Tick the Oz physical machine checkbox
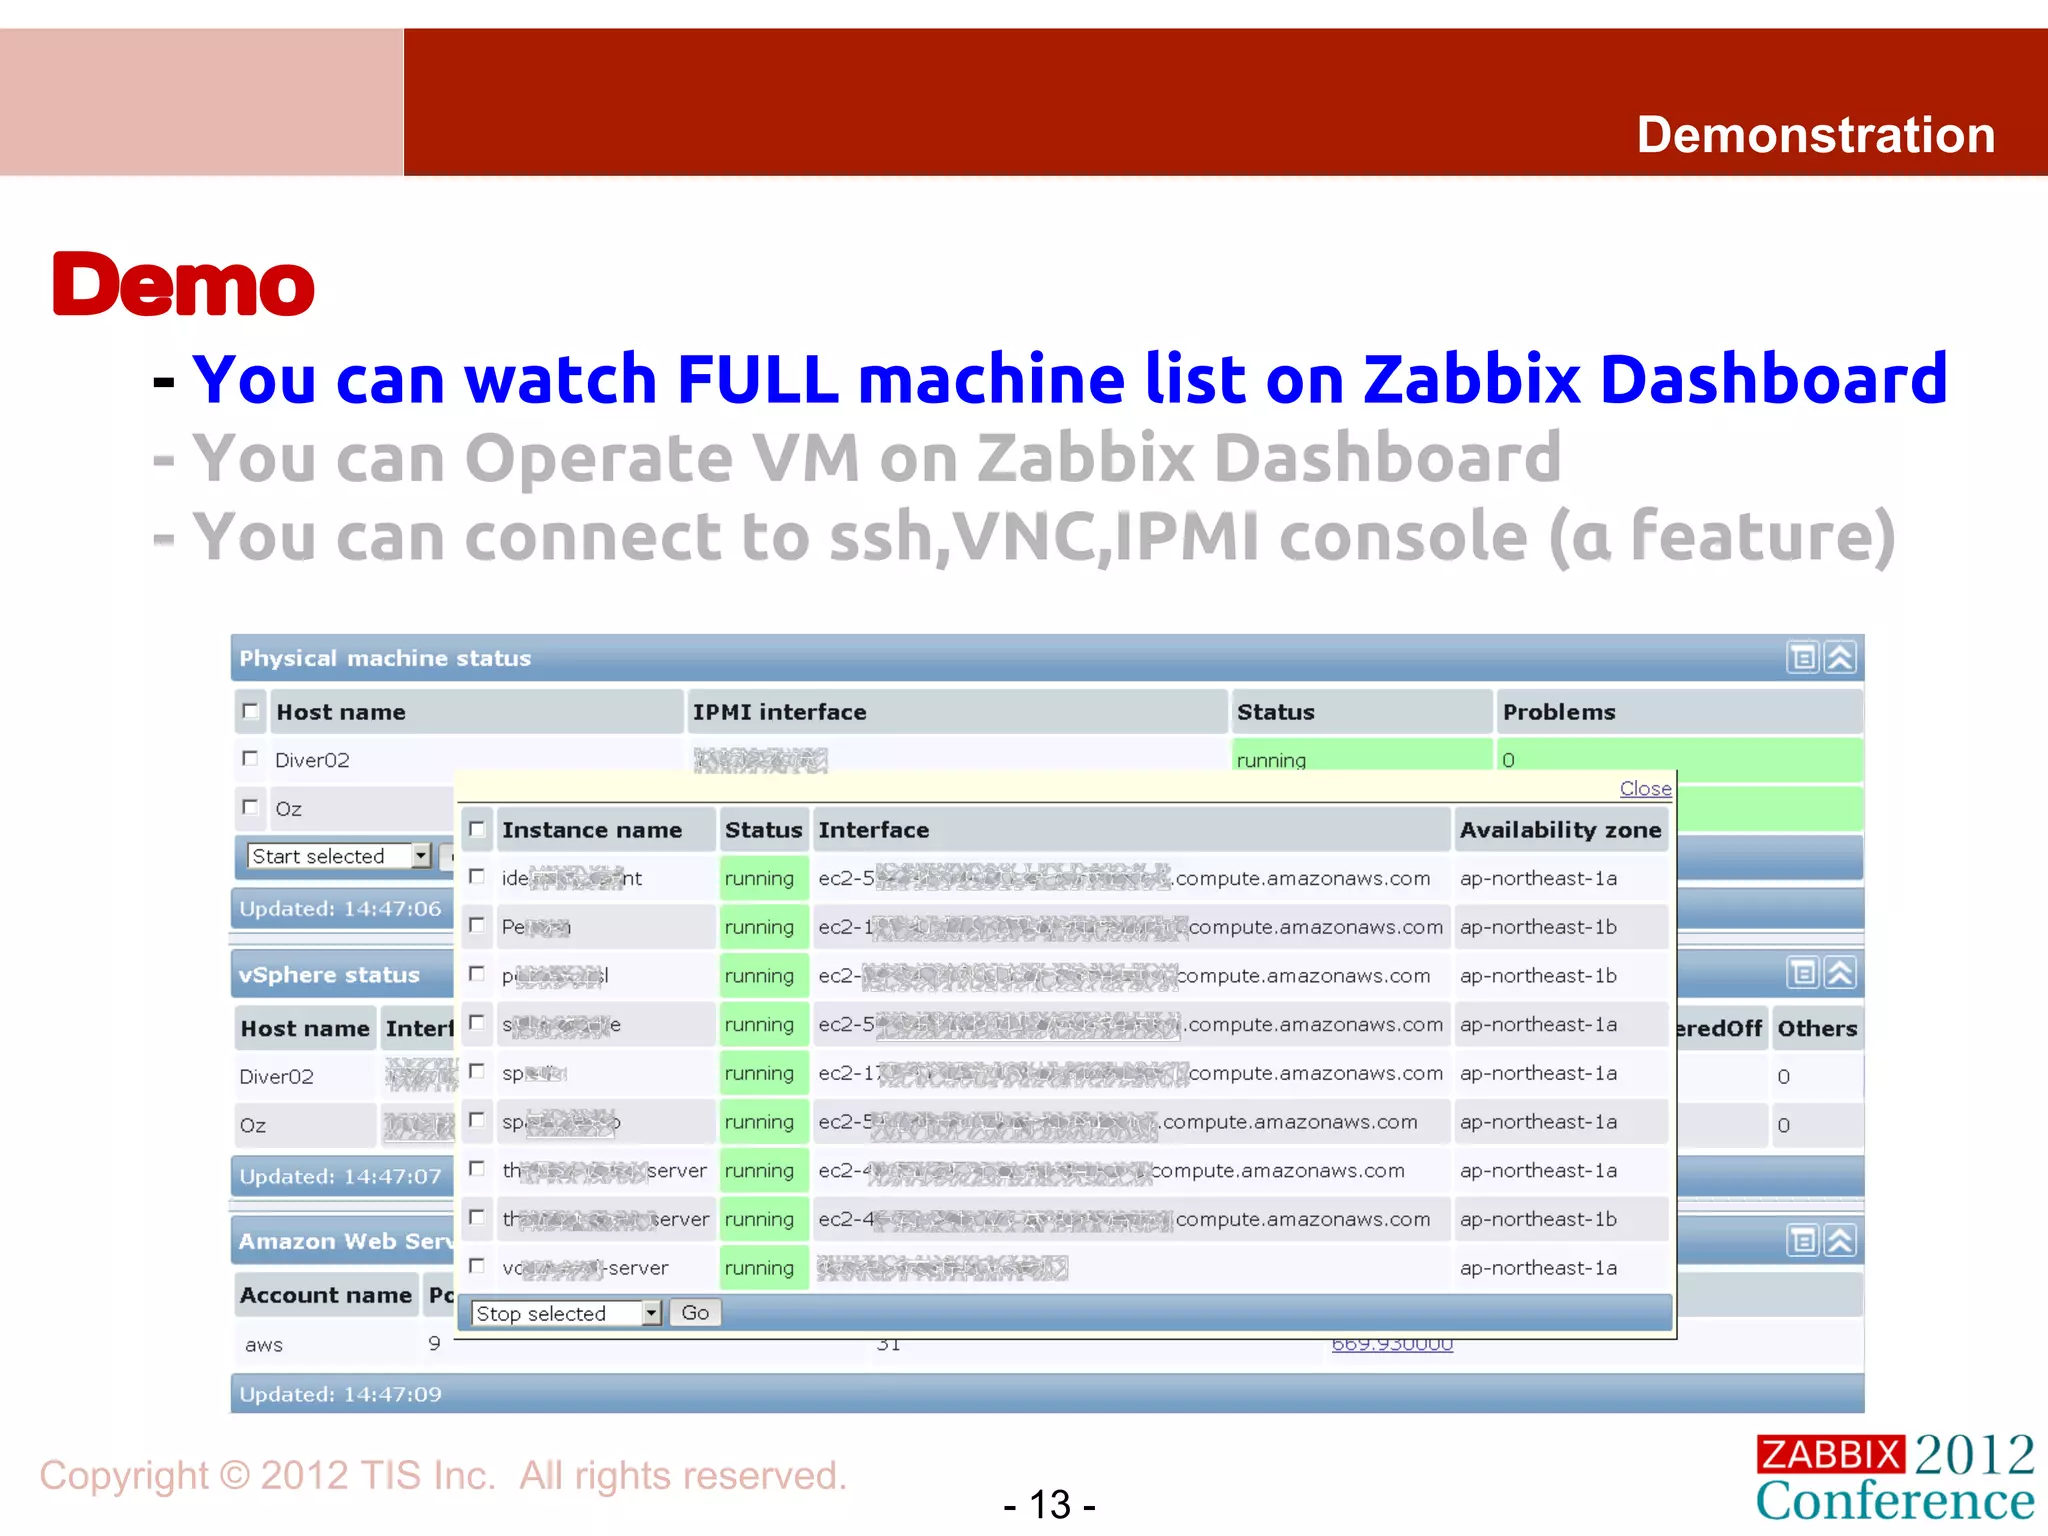The height and width of the screenshot is (1536, 2048). pos(250,806)
